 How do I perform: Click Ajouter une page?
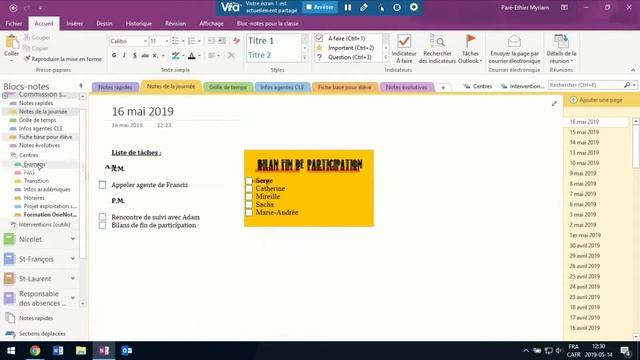[x=596, y=100]
